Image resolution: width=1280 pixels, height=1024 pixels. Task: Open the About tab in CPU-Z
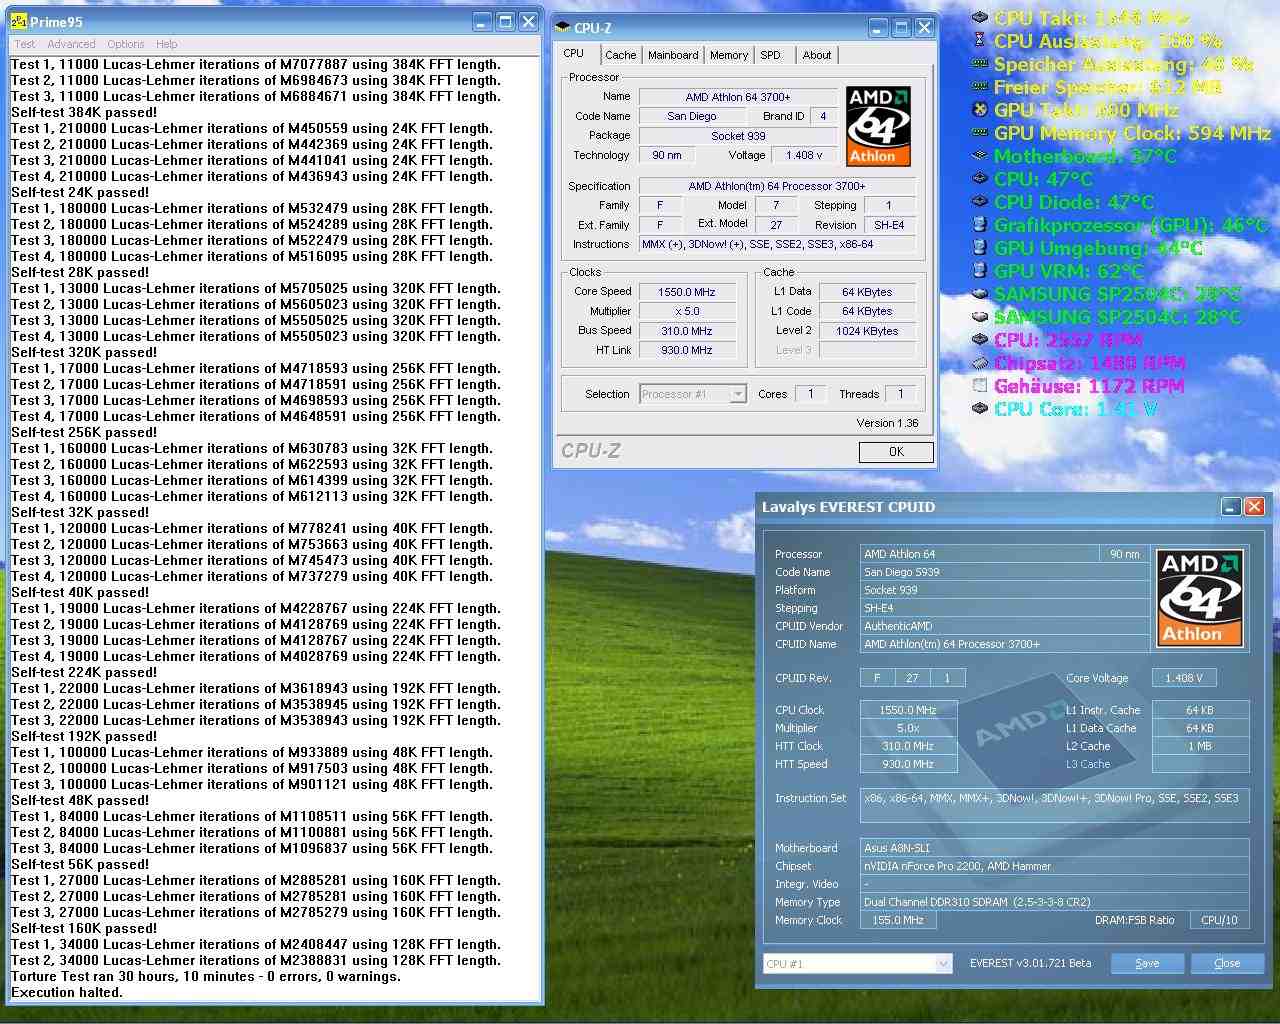pos(817,55)
